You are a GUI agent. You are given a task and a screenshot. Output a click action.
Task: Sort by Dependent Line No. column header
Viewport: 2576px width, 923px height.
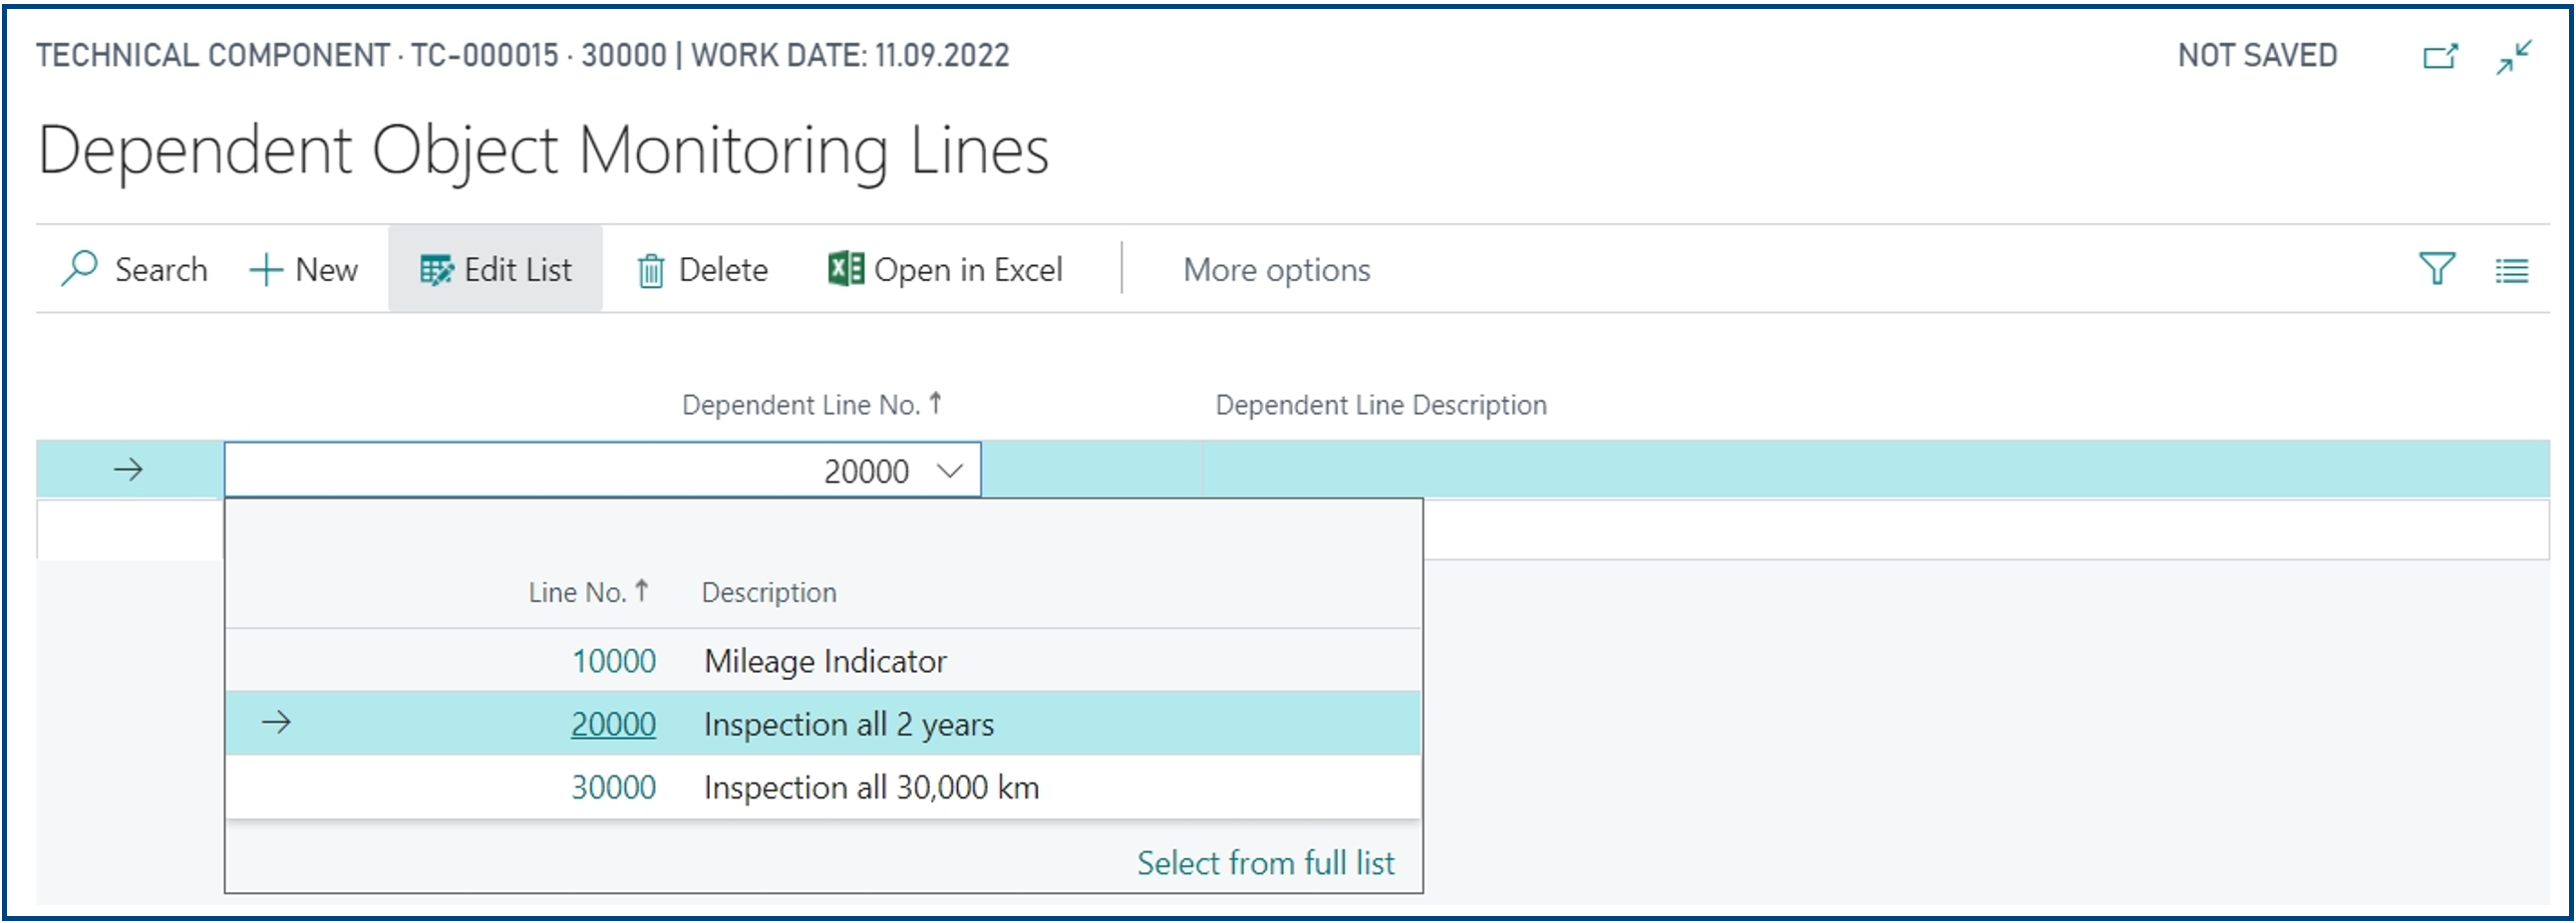pos(811,405)
